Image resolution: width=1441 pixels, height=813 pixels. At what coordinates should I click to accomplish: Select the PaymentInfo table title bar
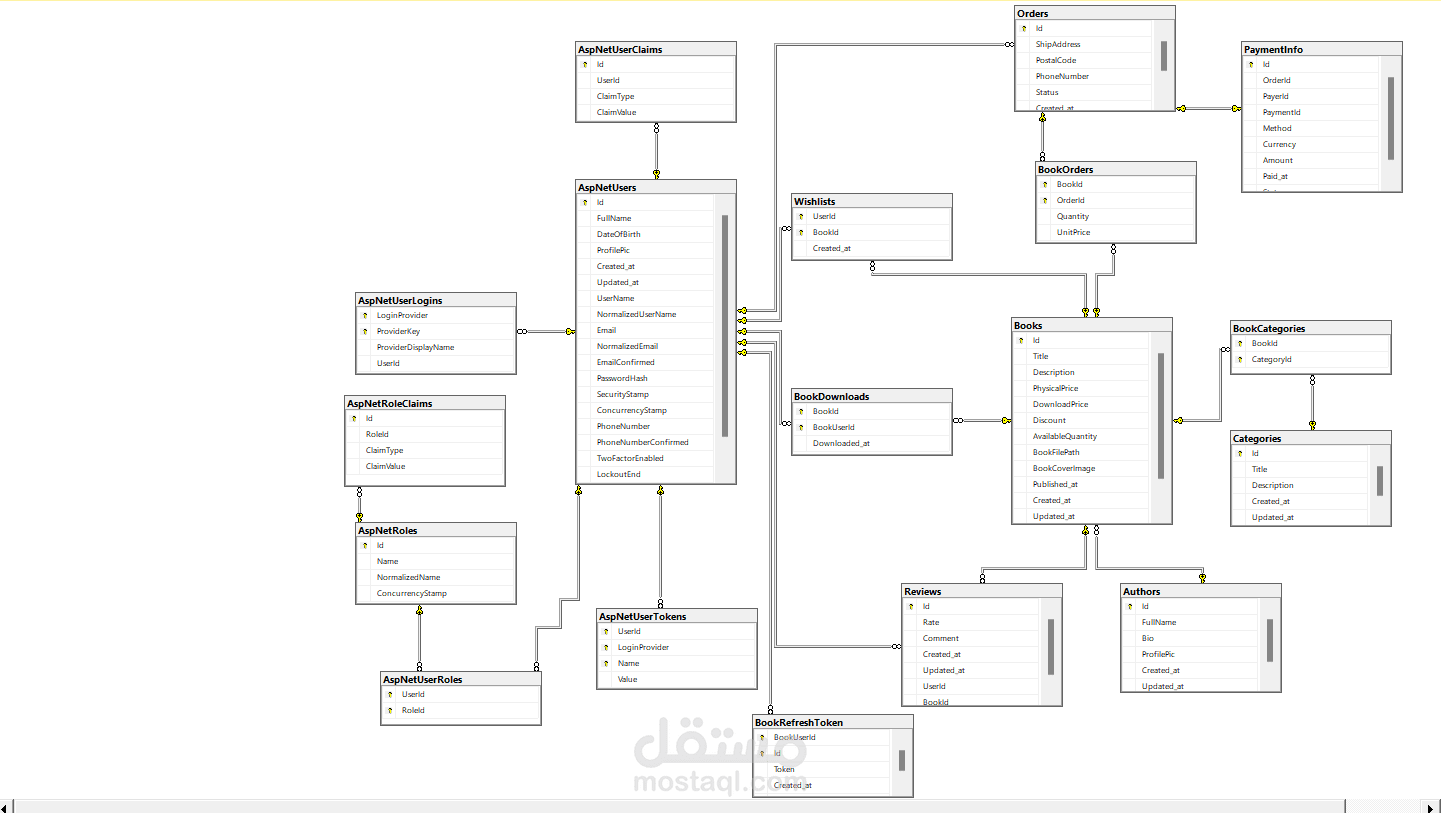click(1322, 49)
